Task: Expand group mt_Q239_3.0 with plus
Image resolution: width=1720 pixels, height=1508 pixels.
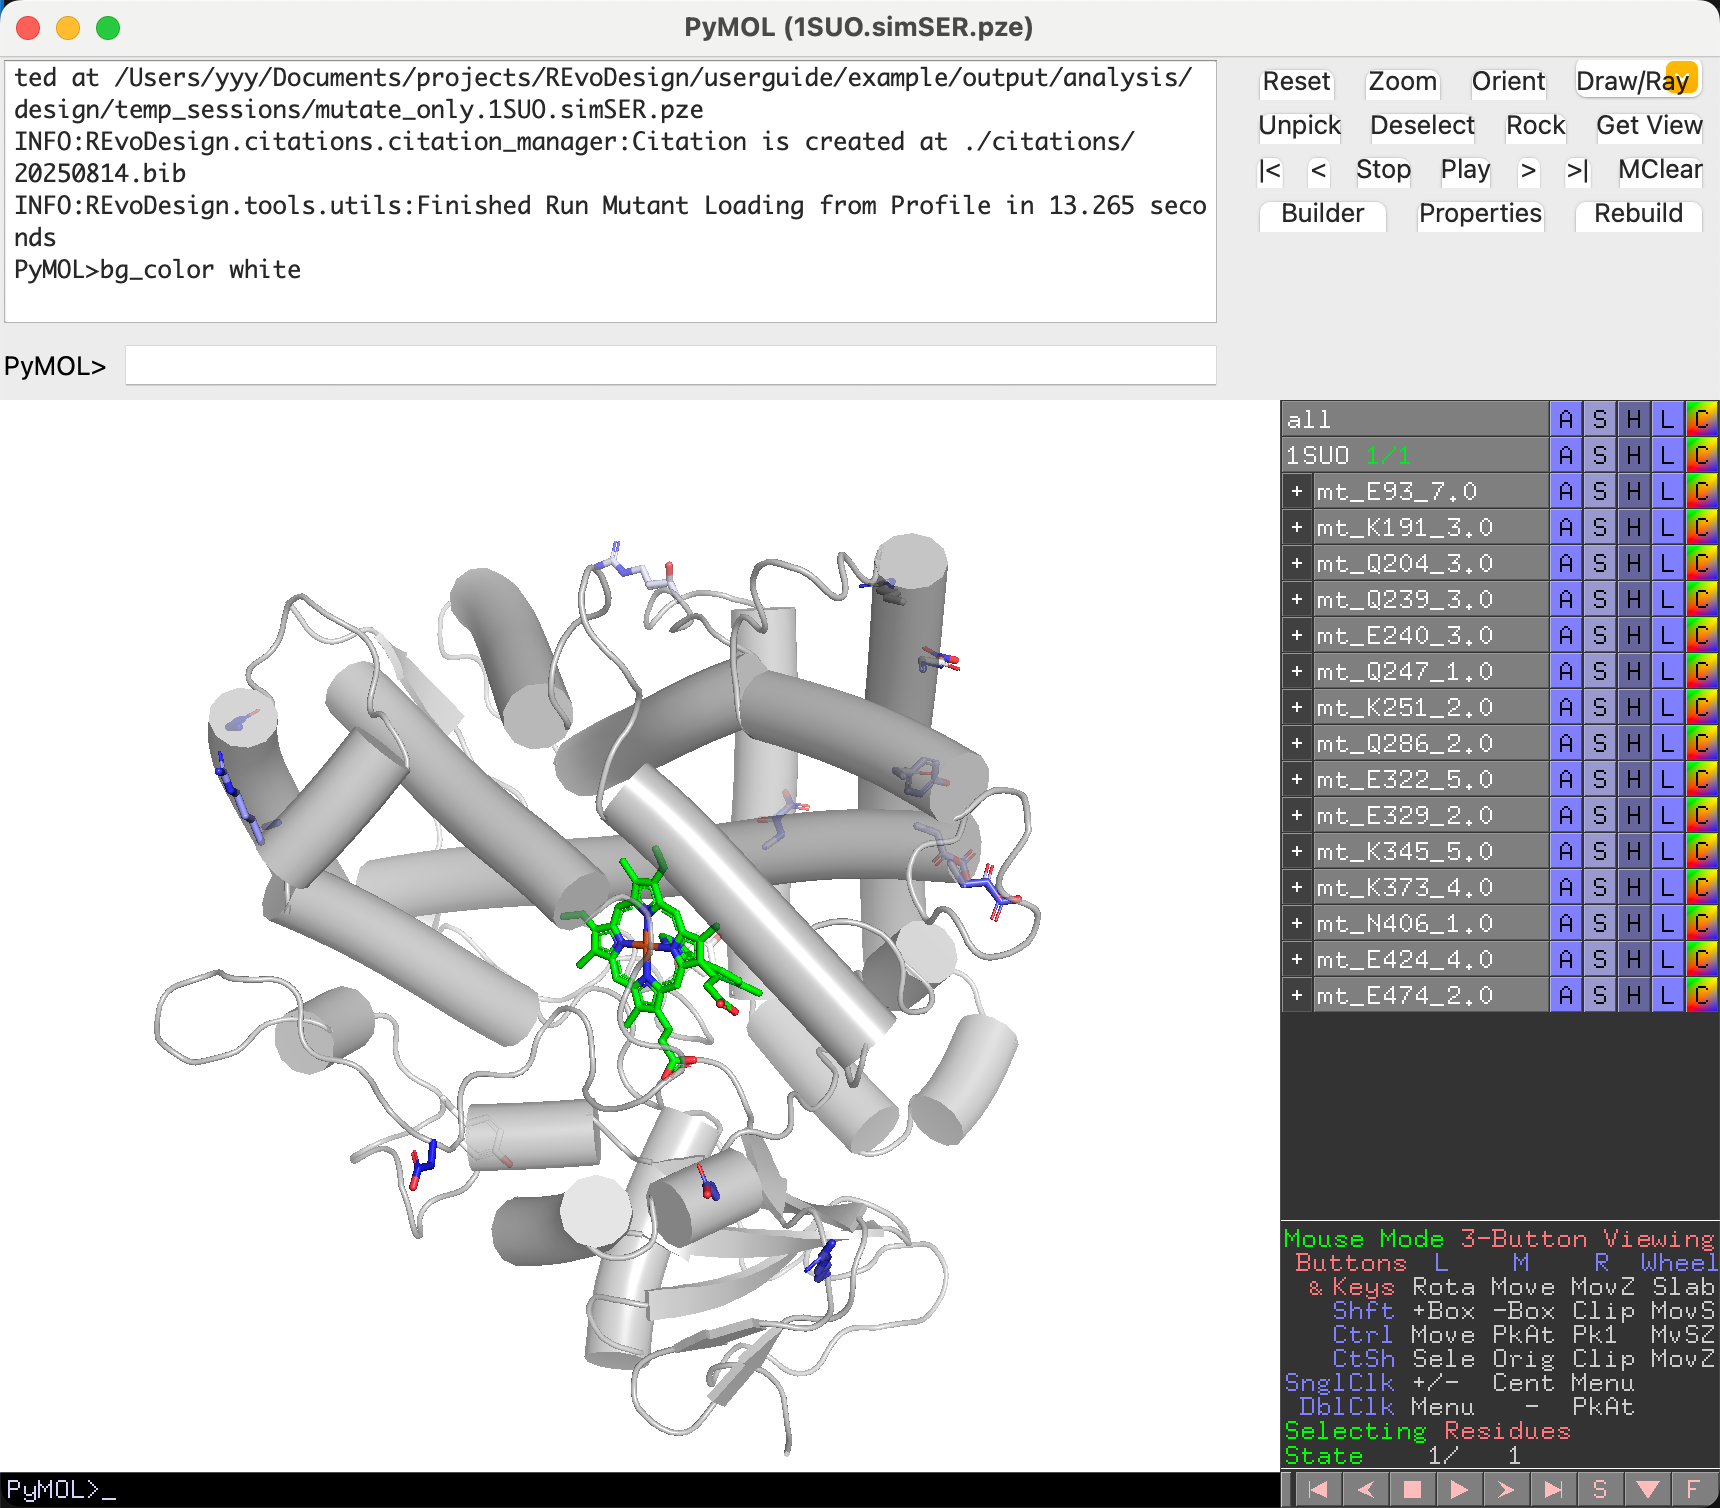Action: [1297, 599]
